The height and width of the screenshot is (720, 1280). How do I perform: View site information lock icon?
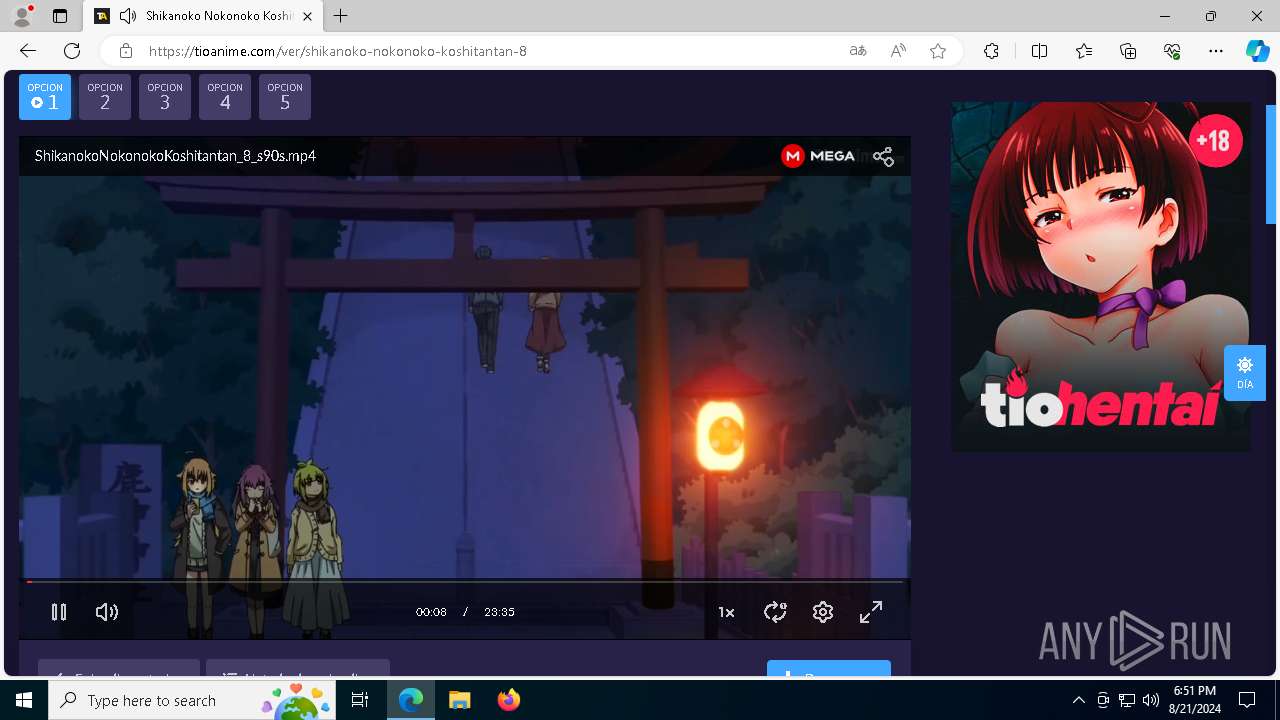[x=126, y=51]
